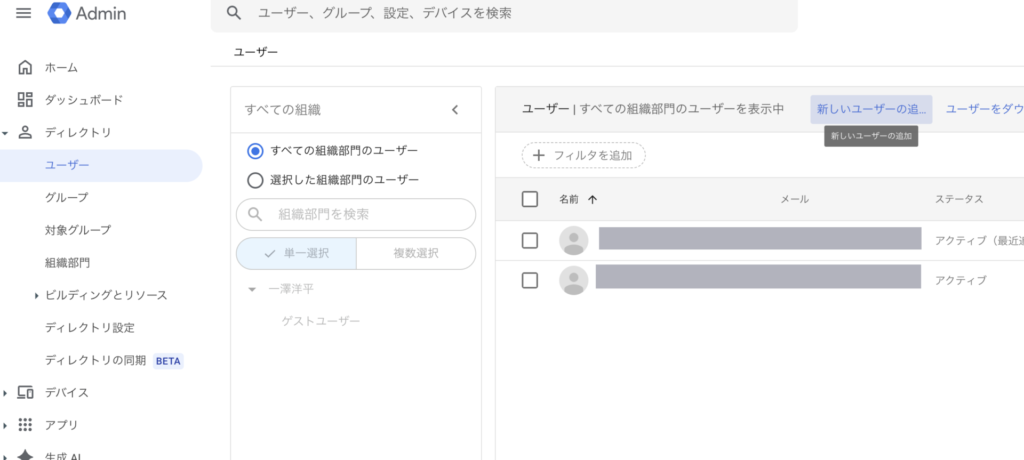Select 選択した組織部門のユーザー radio button

point(255,180)
